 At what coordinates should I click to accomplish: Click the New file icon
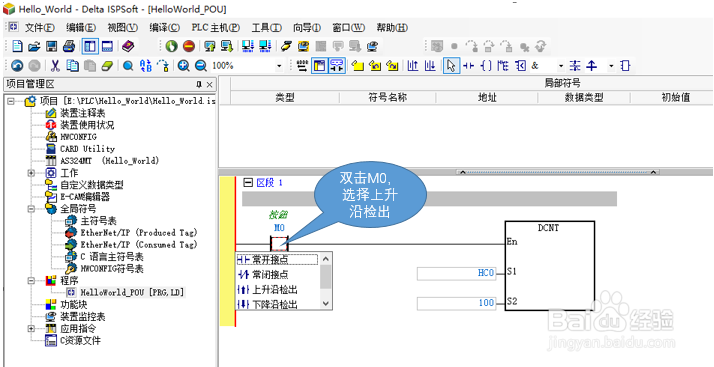17,46
